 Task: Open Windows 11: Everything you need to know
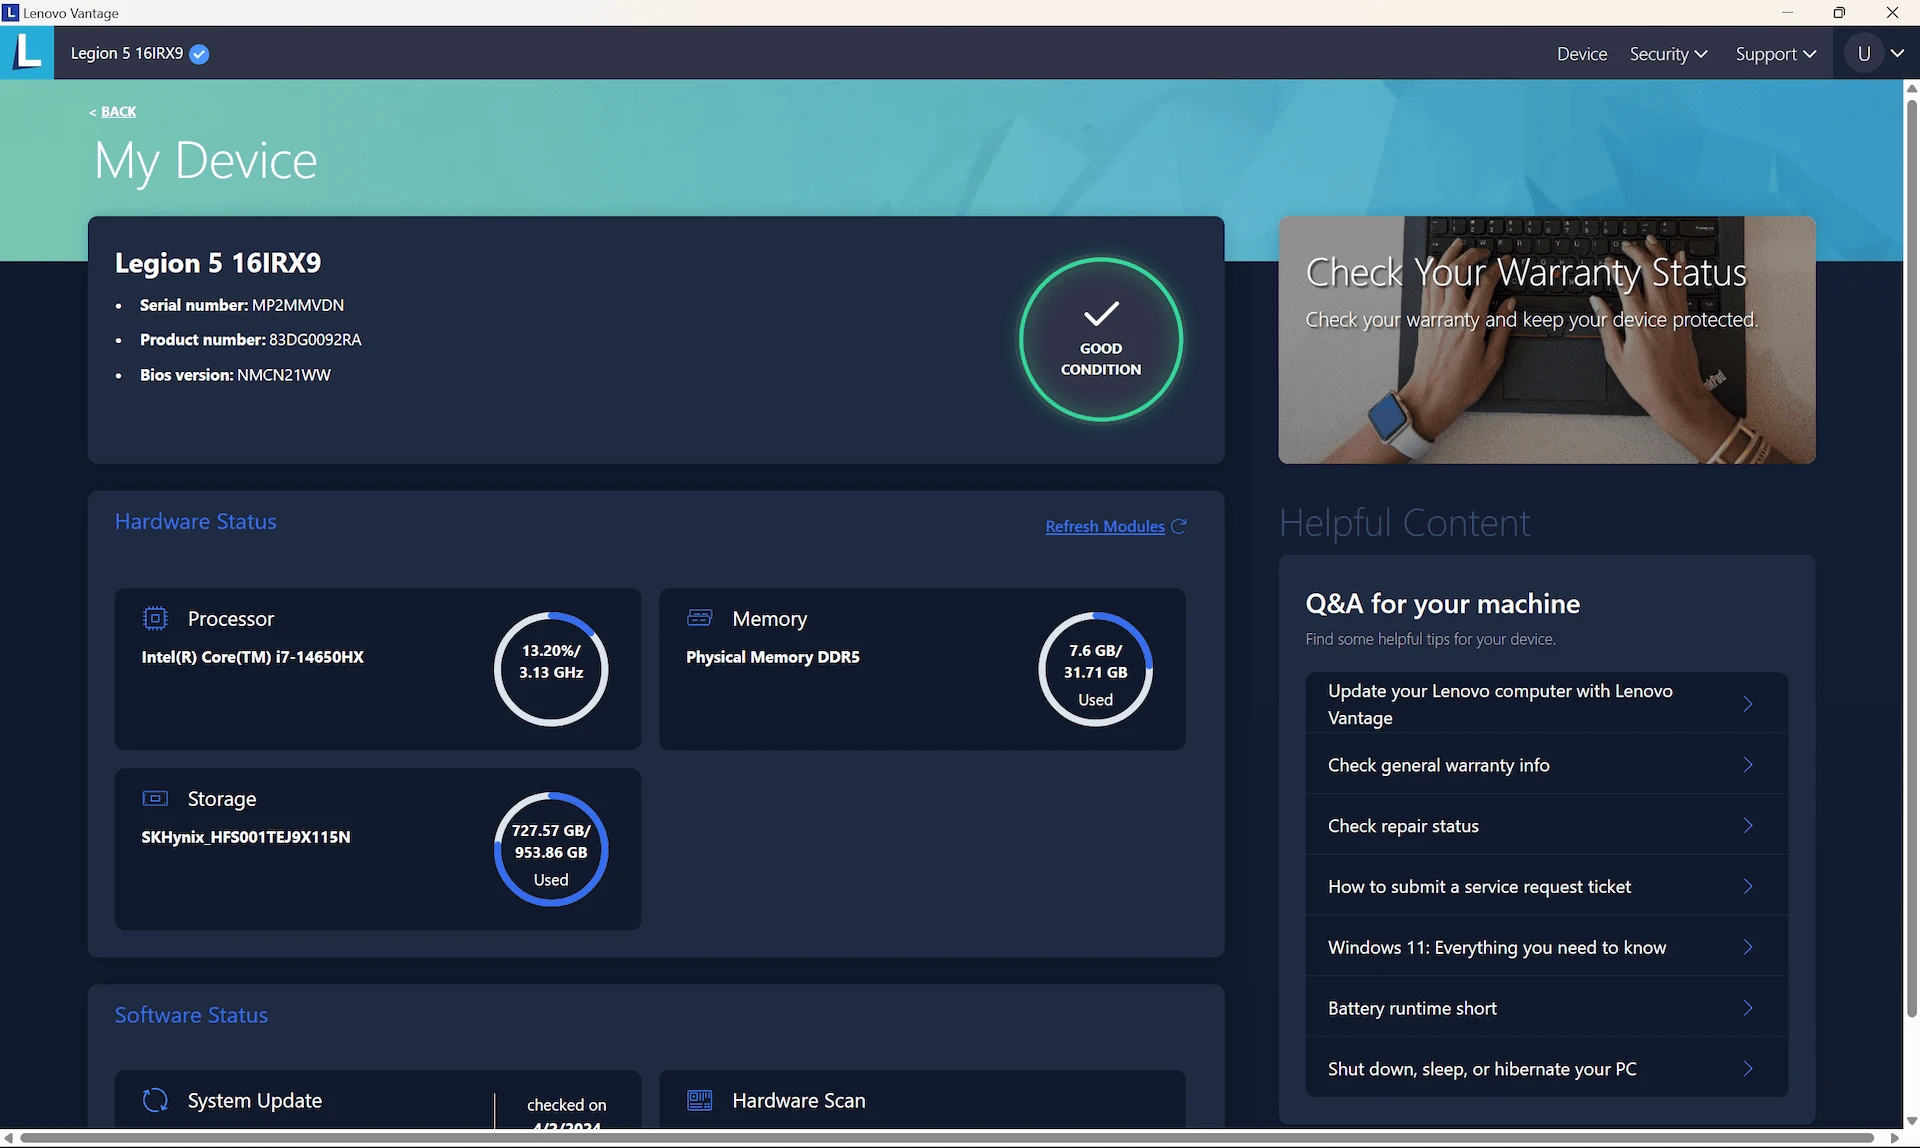[1547, 948]
